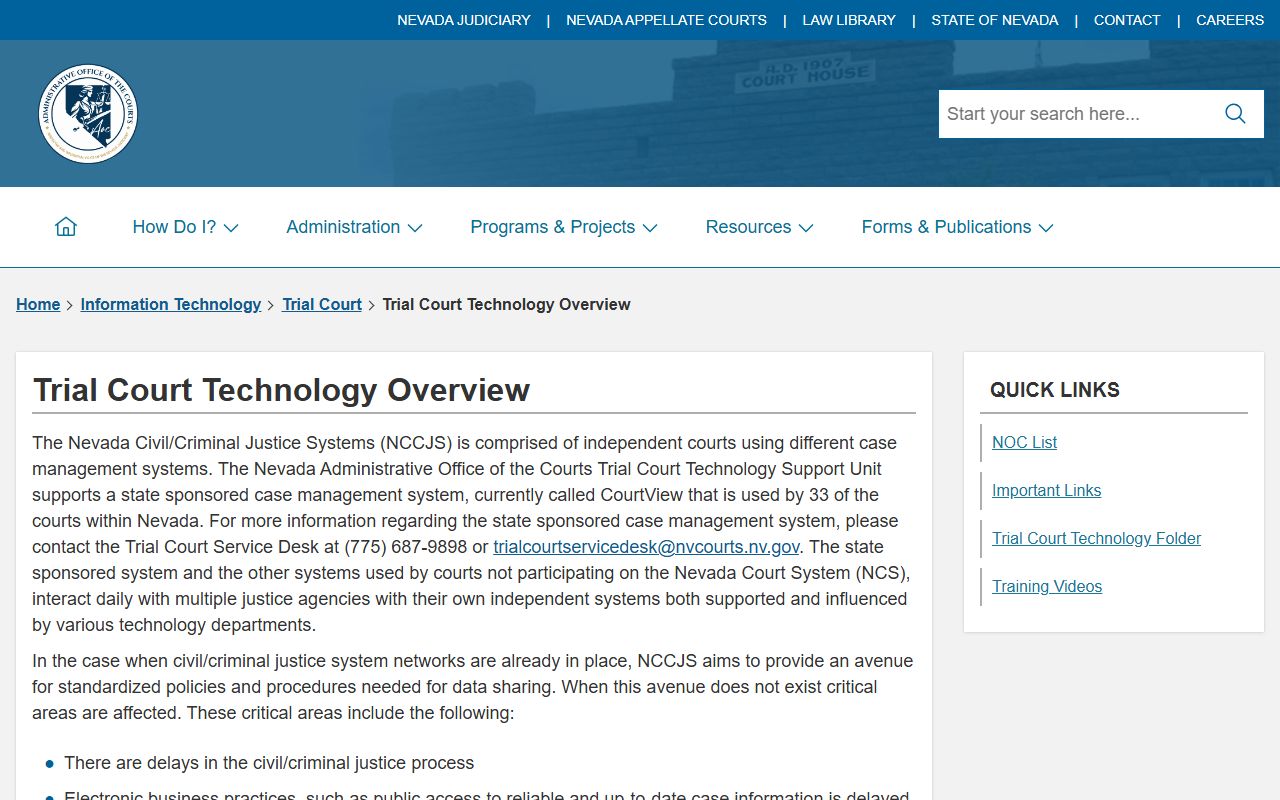
Task: Expand the How Do I? menu
Action: click(x=185, y=227)
